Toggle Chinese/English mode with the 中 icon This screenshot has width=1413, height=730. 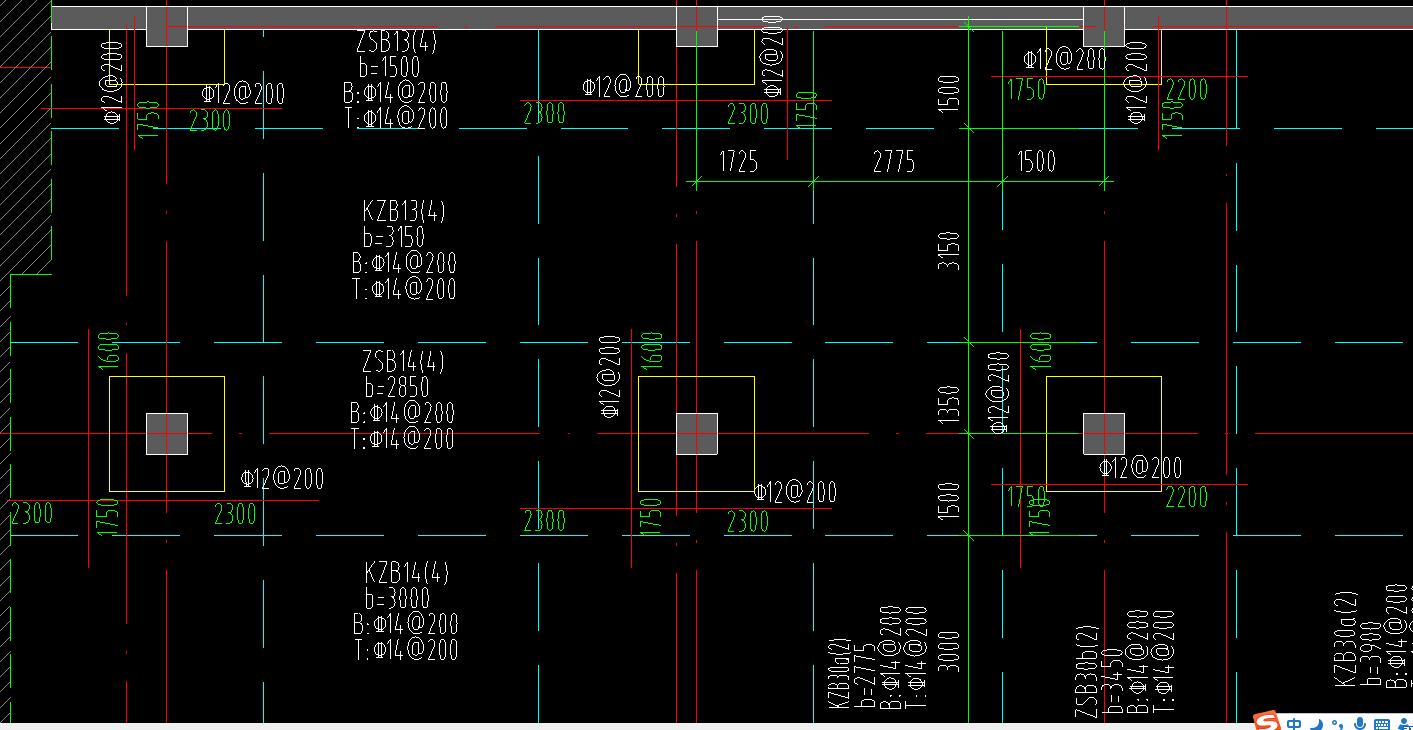(1294, 723)
